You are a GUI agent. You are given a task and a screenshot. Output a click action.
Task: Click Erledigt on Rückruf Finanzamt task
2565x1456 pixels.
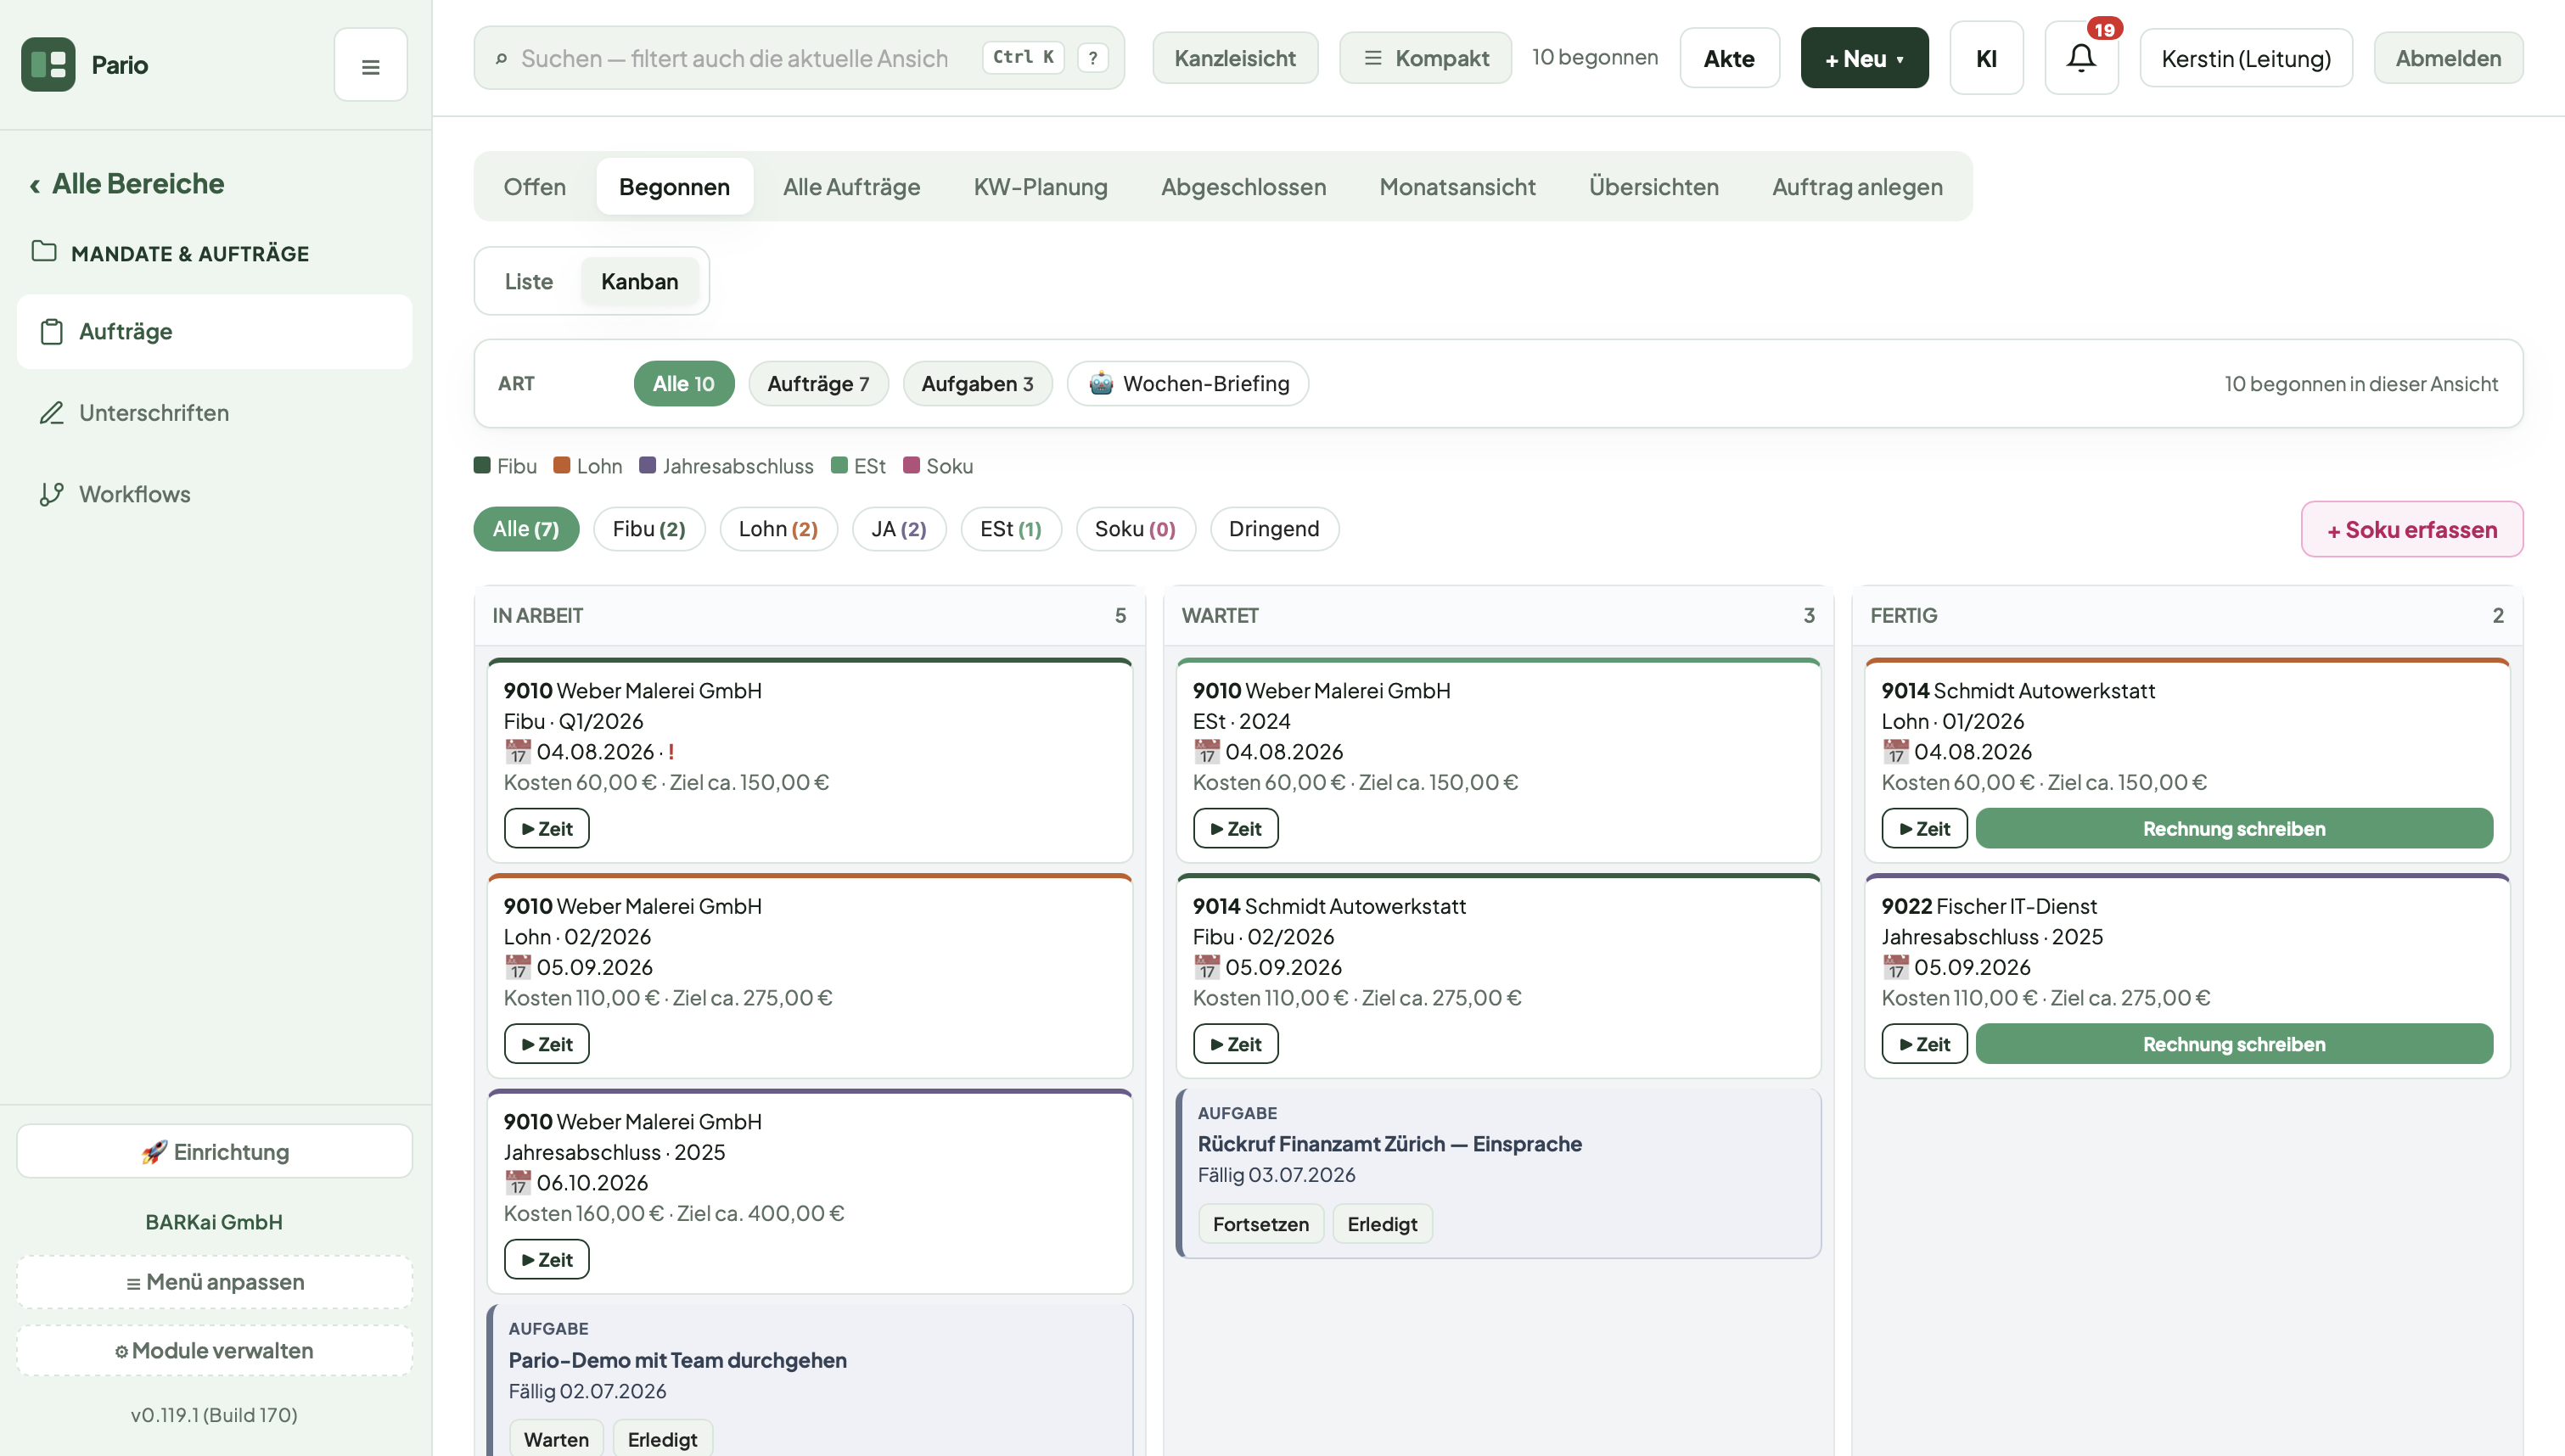[x=1382, y=1224]
